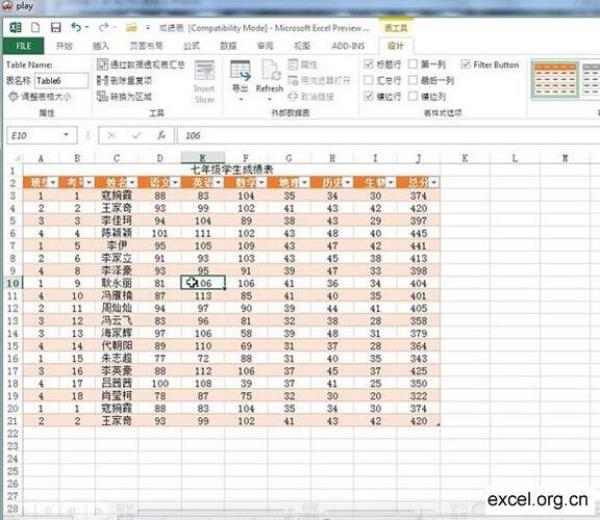Remove duplicates from the table
This screenshot has height=520, width=600.
[x=124, y=81]
